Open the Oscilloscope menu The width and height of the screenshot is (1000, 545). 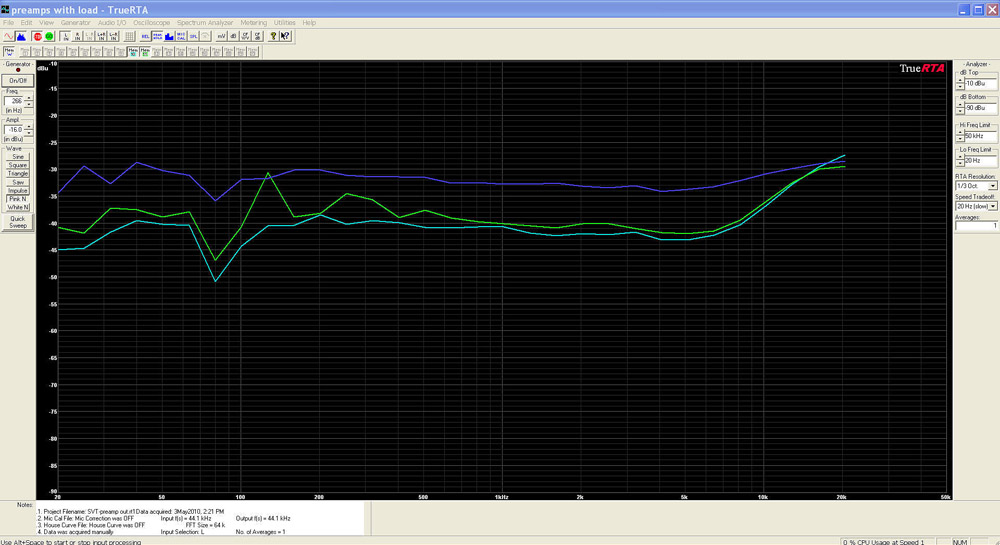click(x=152, y=23)
